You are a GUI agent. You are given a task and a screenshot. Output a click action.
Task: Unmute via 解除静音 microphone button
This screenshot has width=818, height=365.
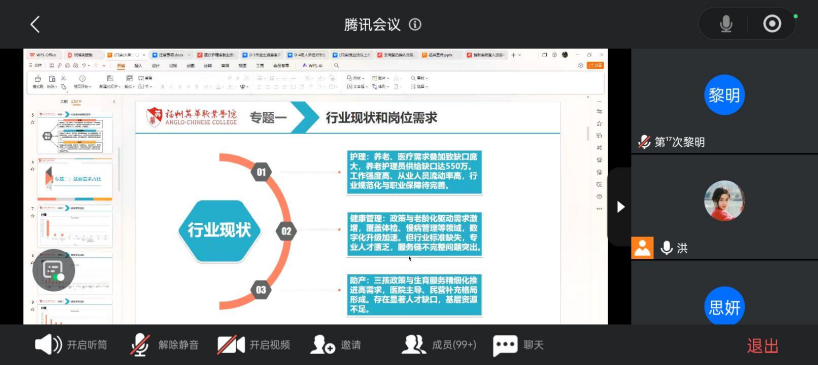point(164,345)
